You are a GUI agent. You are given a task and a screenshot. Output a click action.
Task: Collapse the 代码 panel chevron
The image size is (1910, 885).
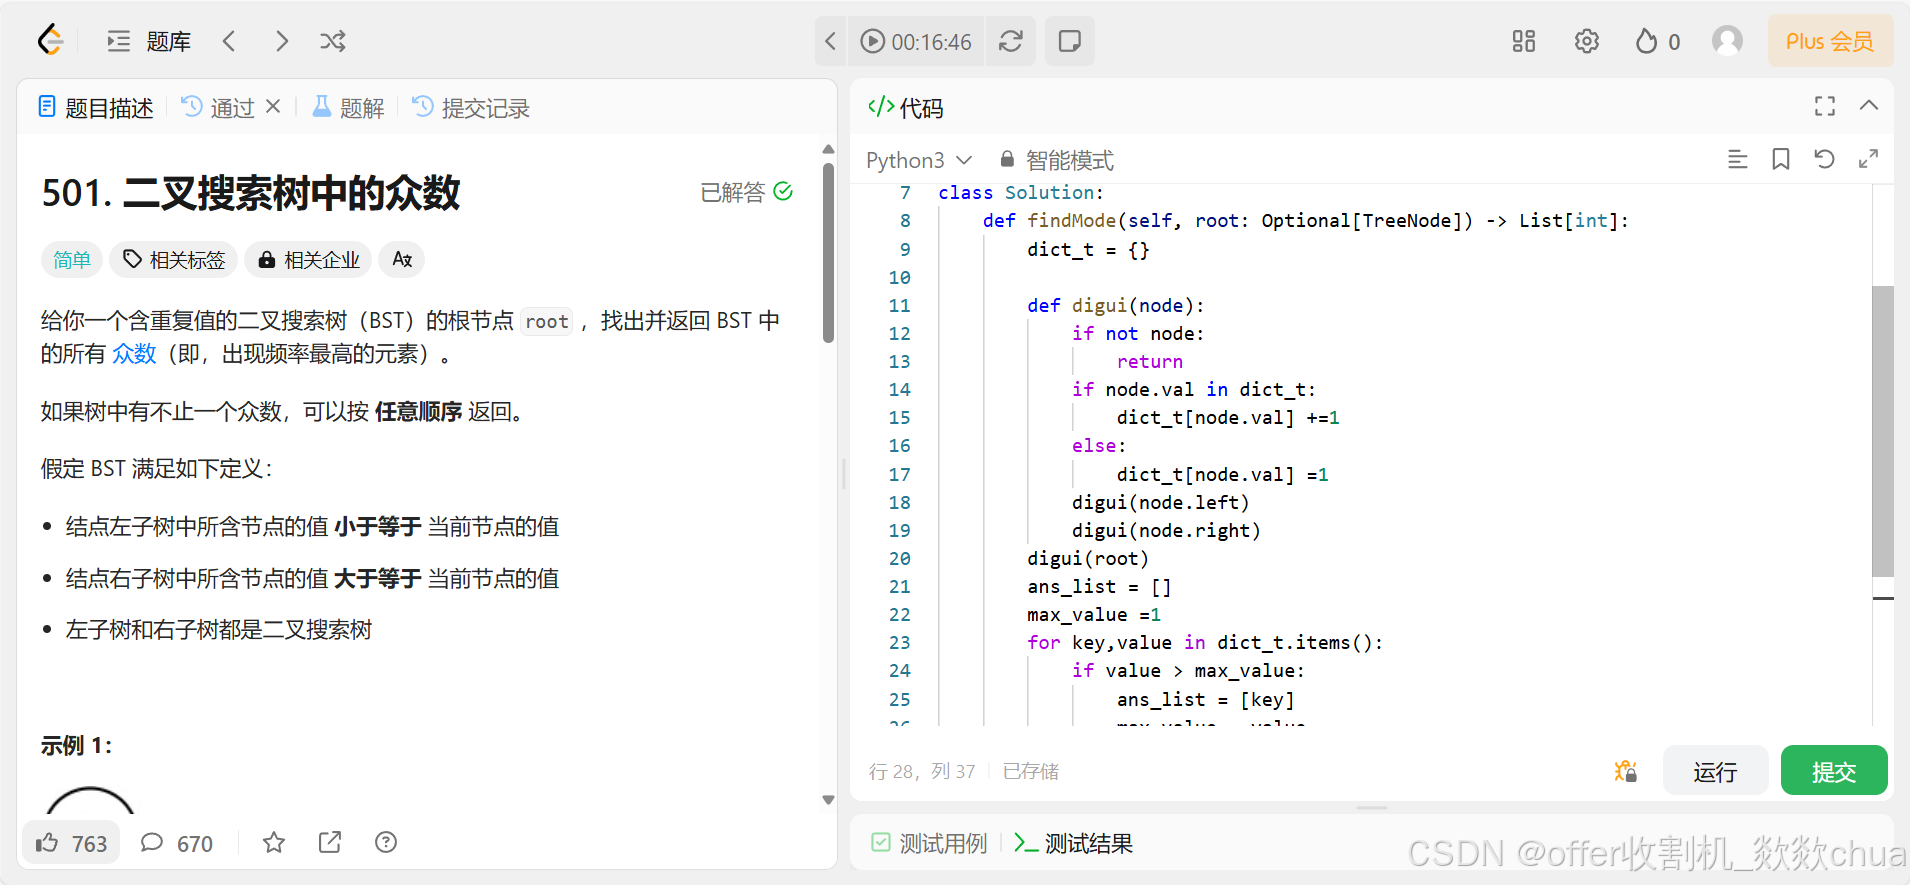click(1869, 106)
